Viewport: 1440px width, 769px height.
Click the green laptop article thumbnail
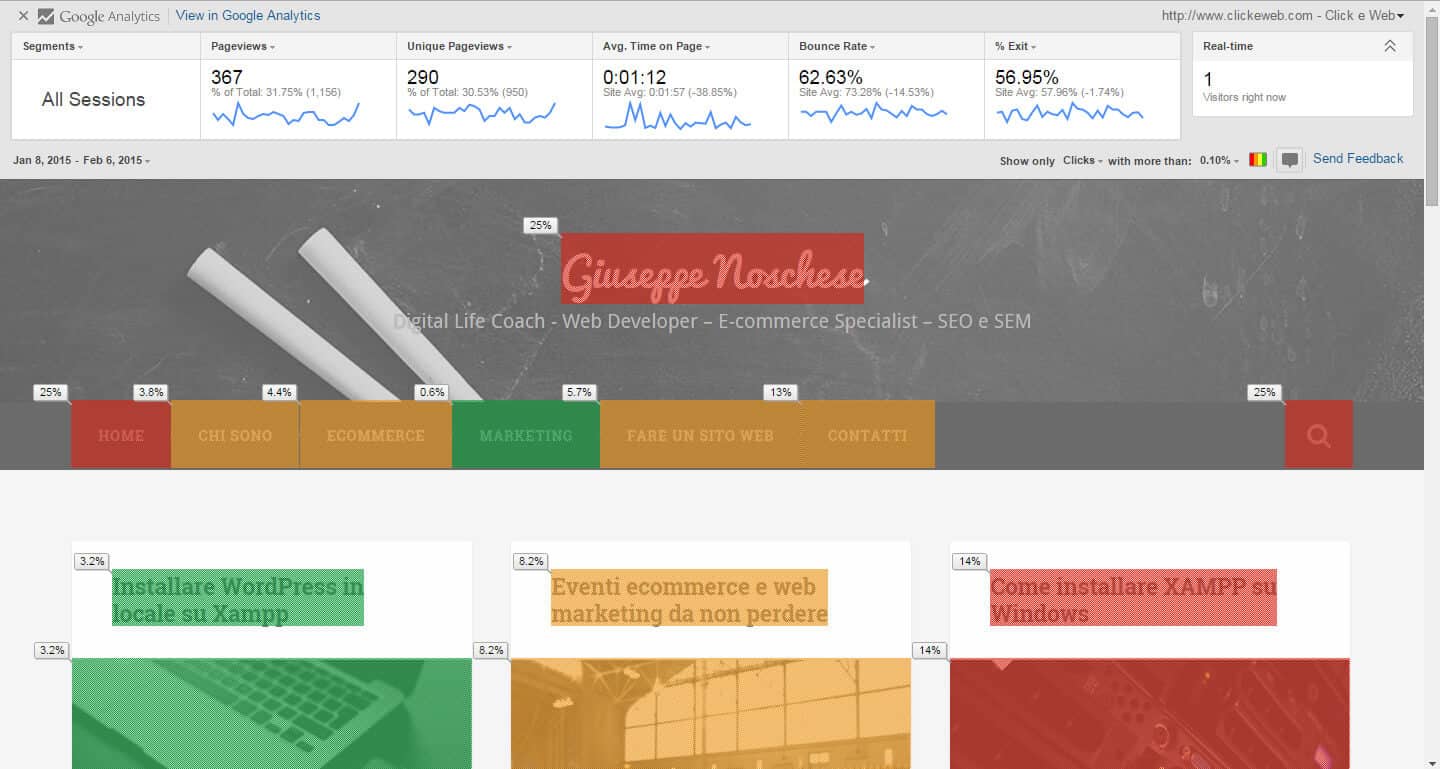tap(272, 714)
